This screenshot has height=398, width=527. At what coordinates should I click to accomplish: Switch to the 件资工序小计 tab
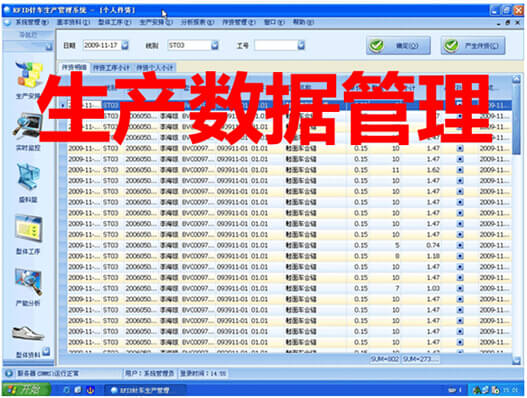pos(111,68)
